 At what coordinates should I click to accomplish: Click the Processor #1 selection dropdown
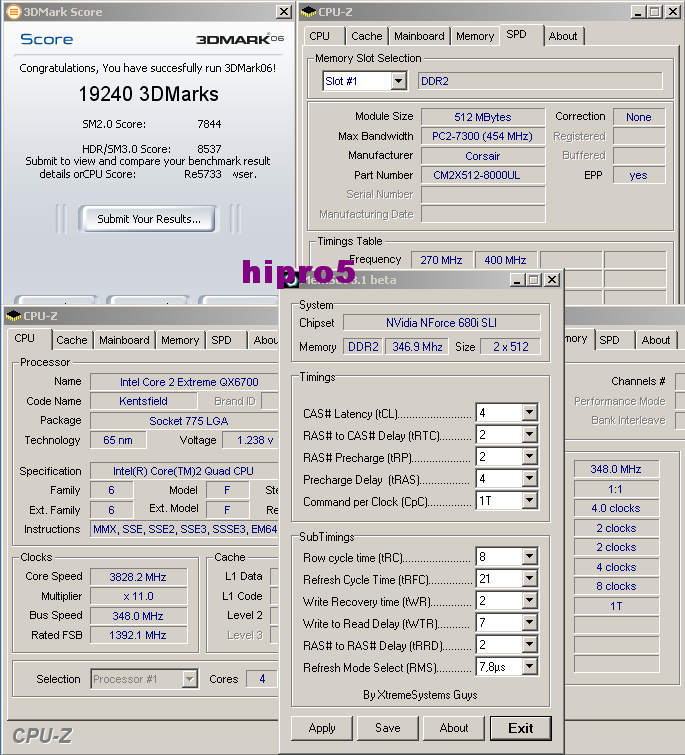click(144, 679)
